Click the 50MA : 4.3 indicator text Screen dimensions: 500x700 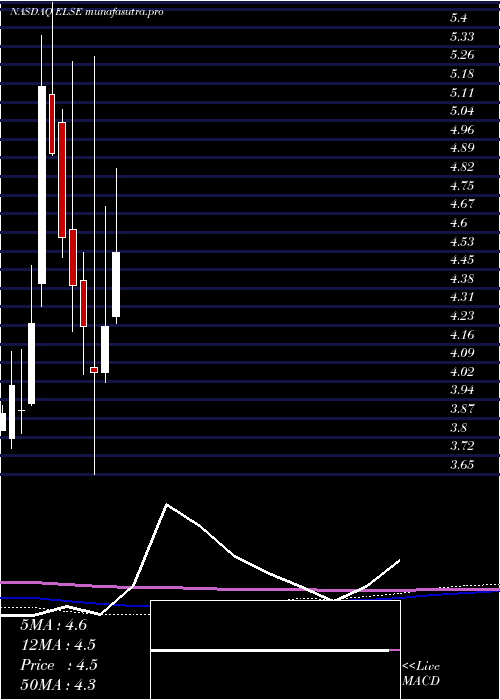coord(58,685)
